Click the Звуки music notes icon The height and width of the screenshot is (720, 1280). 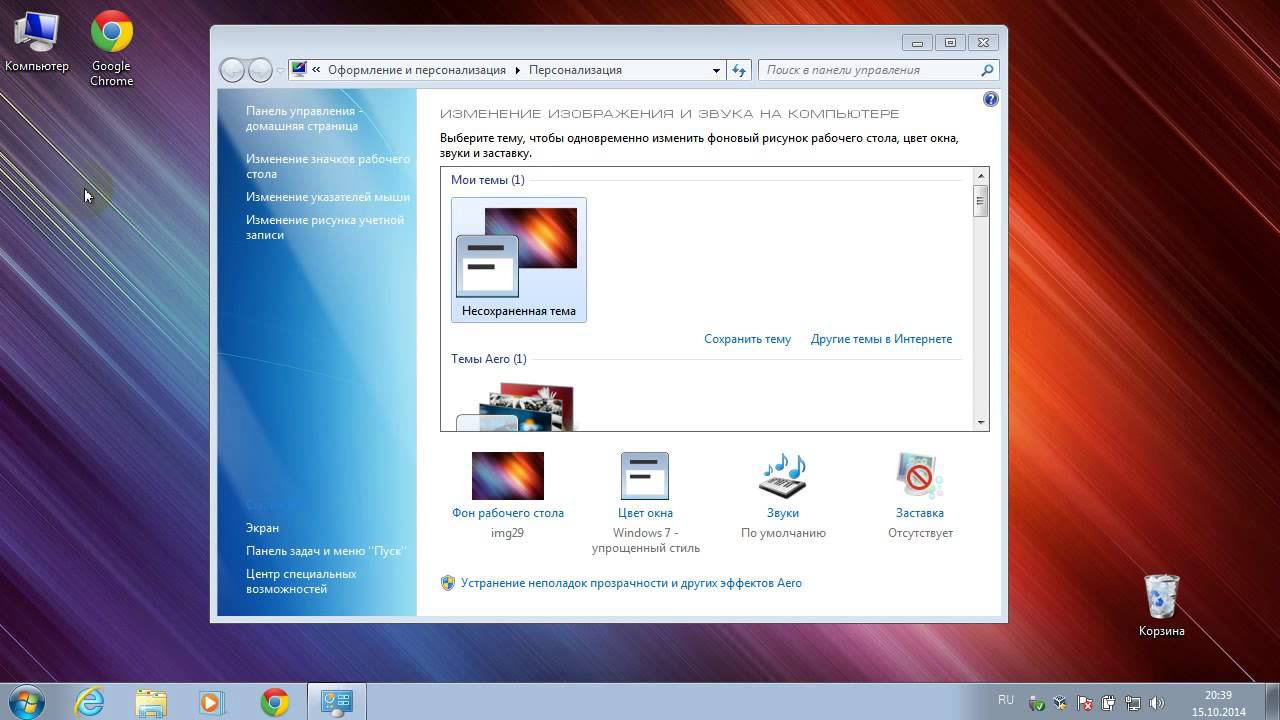[783, 475]
